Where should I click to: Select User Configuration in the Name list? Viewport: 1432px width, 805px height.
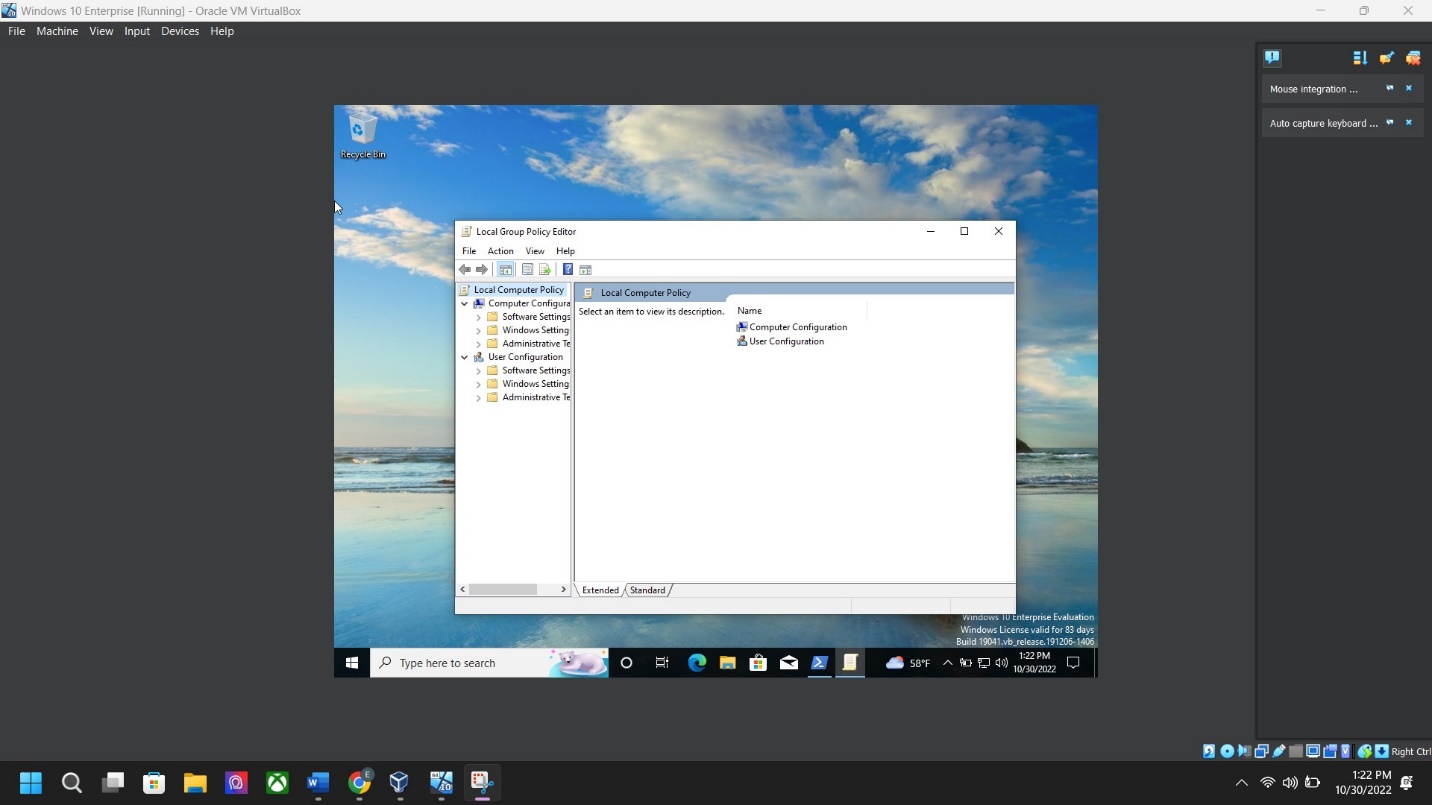coord(786,342)
